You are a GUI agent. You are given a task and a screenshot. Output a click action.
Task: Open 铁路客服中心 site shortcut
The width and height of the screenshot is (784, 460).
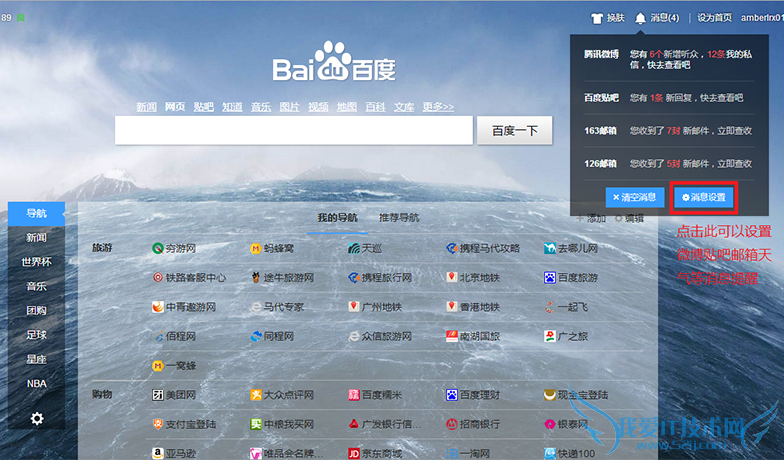tap(189, 278)
